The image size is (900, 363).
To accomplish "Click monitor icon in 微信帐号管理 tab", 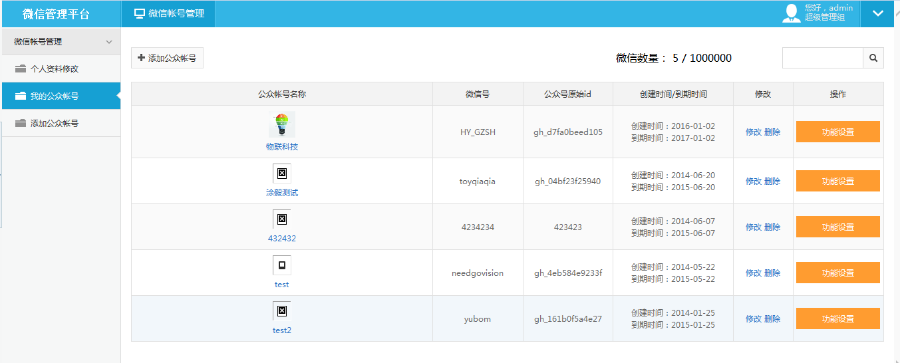I will pyautogui.click(x=139, y=14).
